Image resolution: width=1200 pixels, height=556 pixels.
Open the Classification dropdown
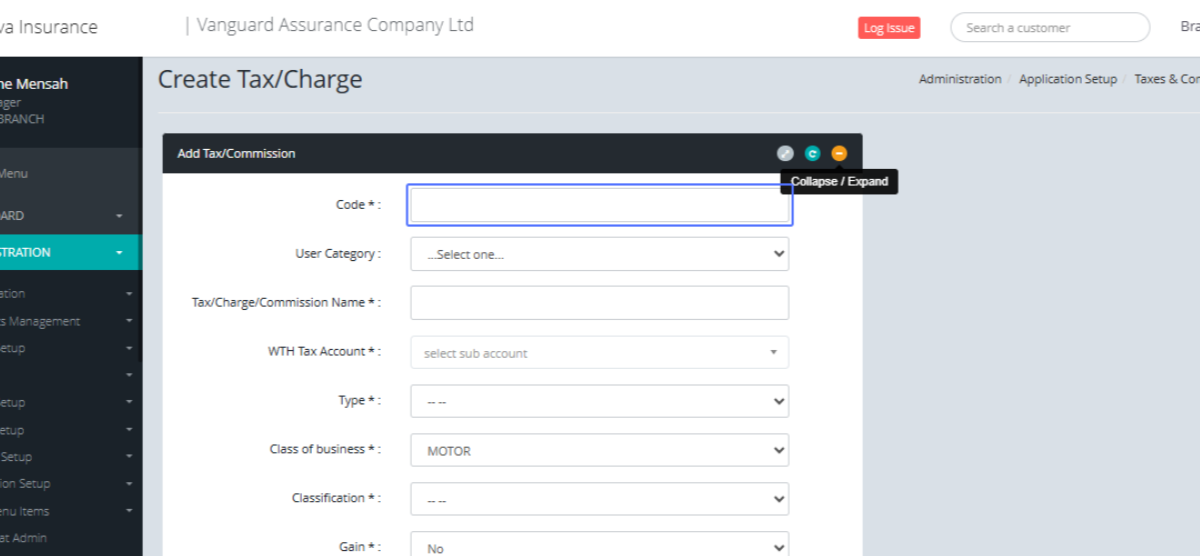click(599, 499)
